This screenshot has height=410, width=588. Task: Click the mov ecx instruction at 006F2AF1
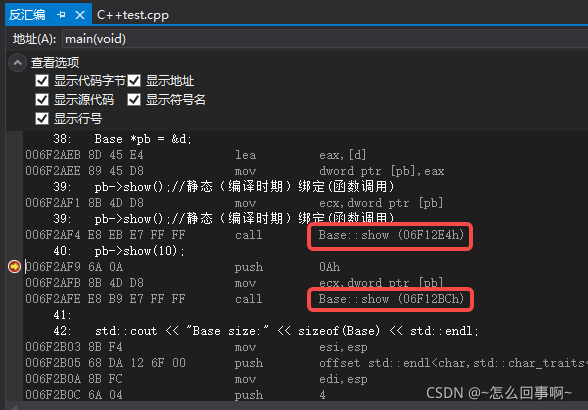(234, 203)
